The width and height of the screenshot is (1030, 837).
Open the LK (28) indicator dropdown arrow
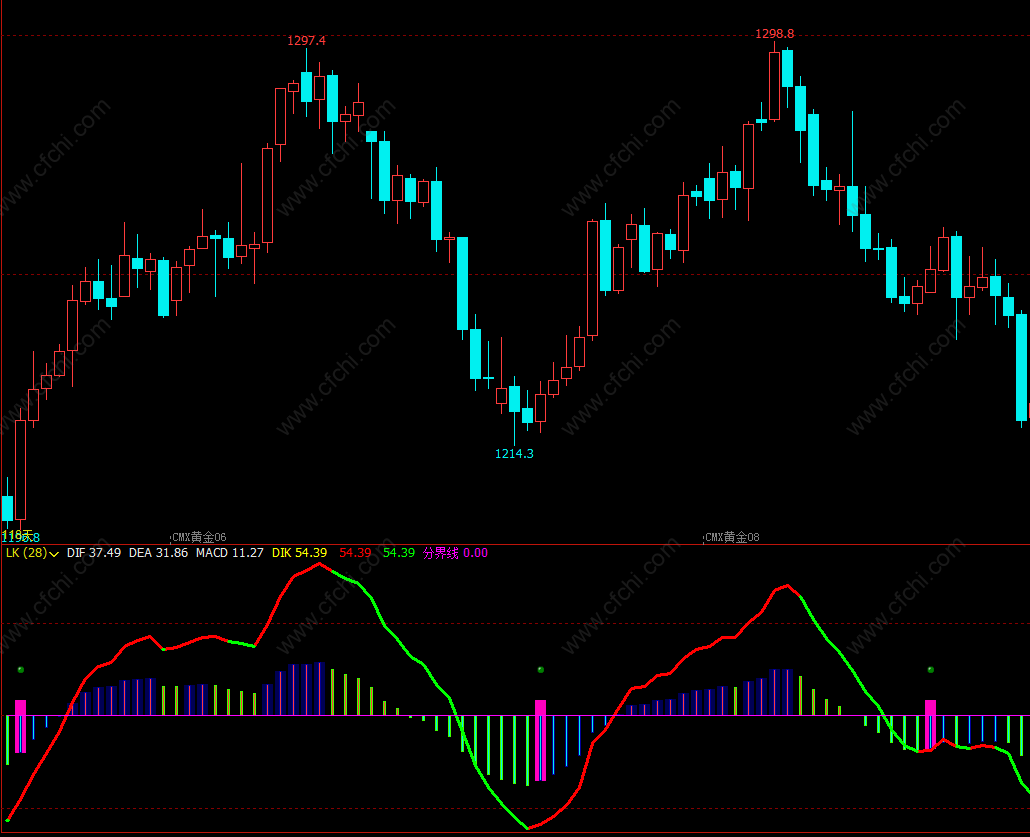tap(54, 554)
